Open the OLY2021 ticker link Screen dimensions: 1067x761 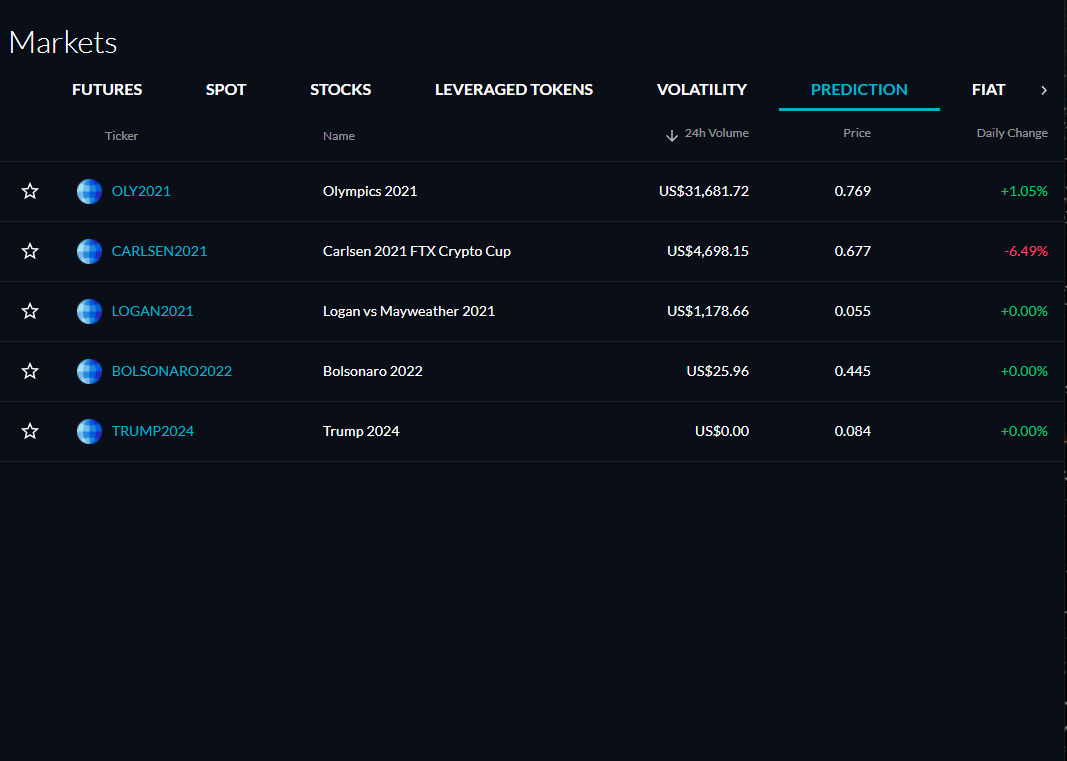coord(141,191)
